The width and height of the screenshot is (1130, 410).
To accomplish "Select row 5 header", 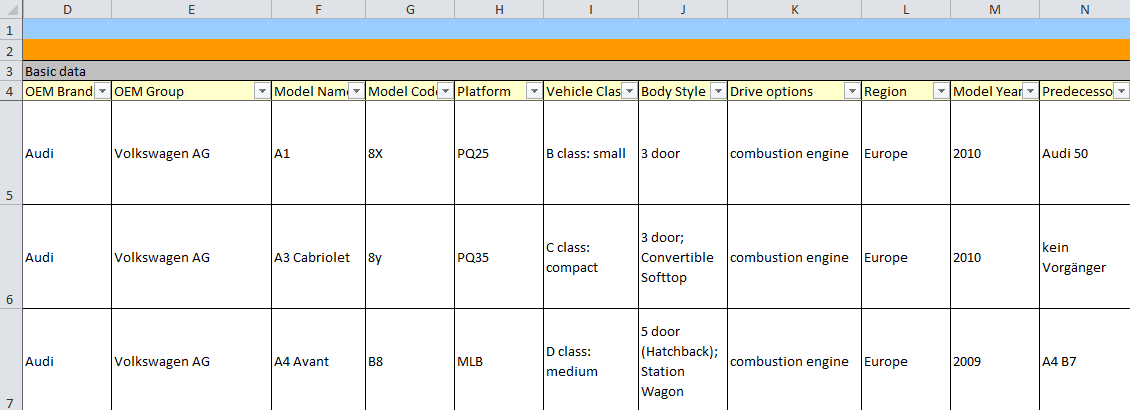I will click(11, 153).
